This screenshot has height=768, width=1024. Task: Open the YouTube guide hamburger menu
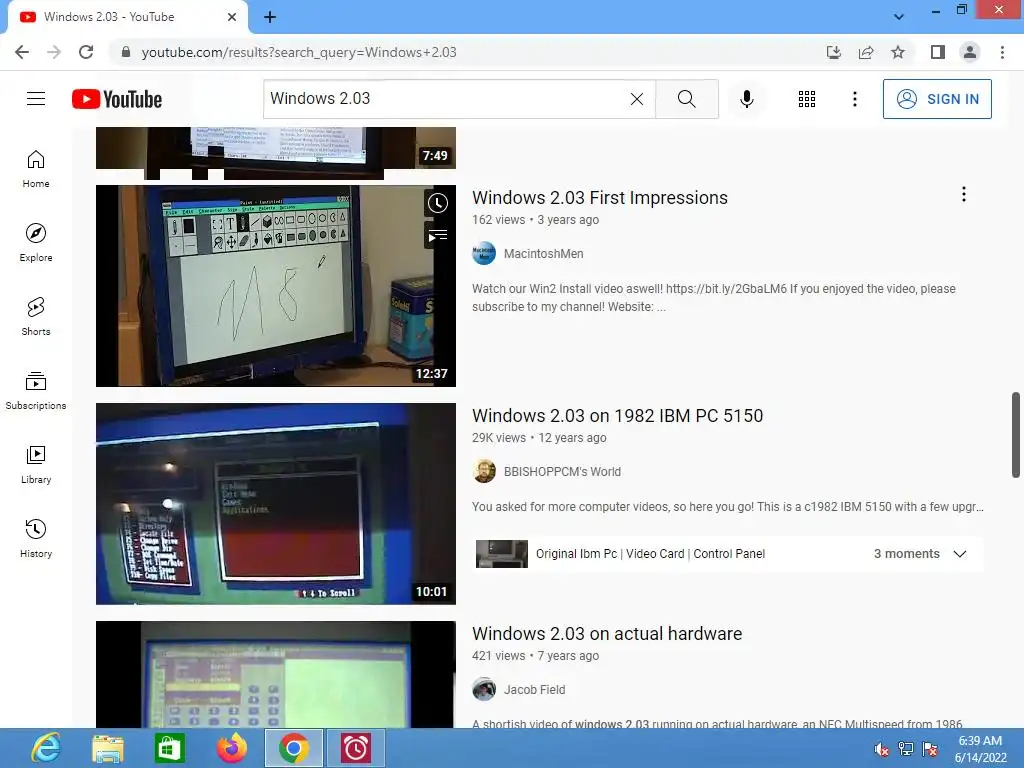click(36, 99)
